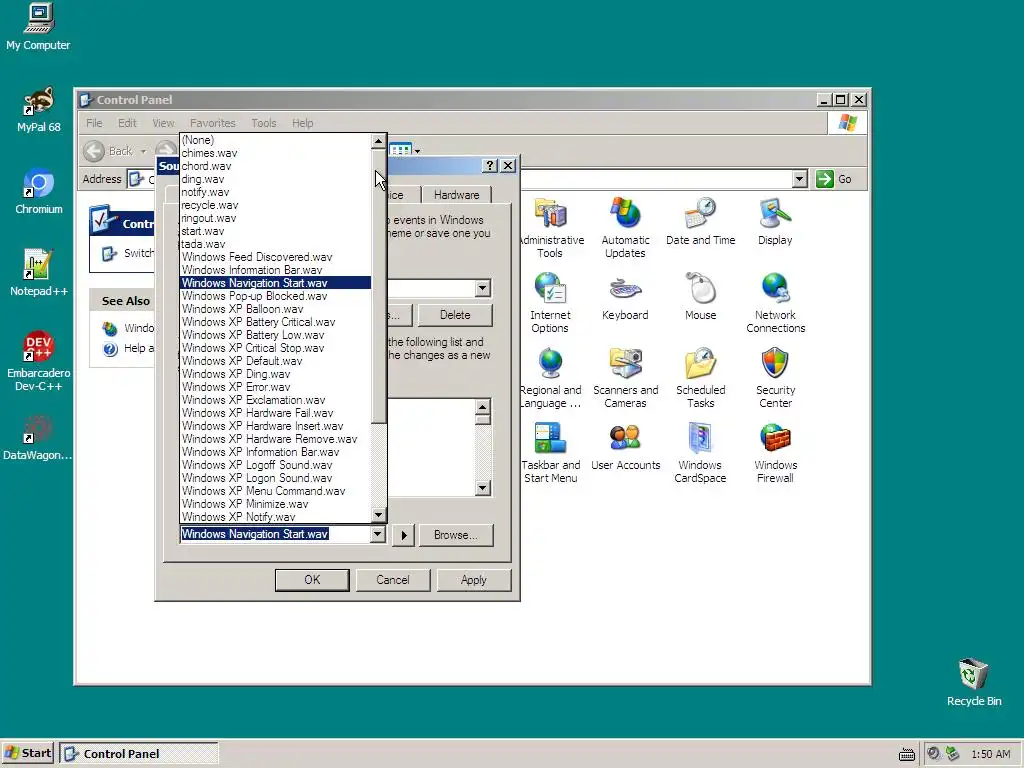Click the Back toolbar button

pos(109,151)
